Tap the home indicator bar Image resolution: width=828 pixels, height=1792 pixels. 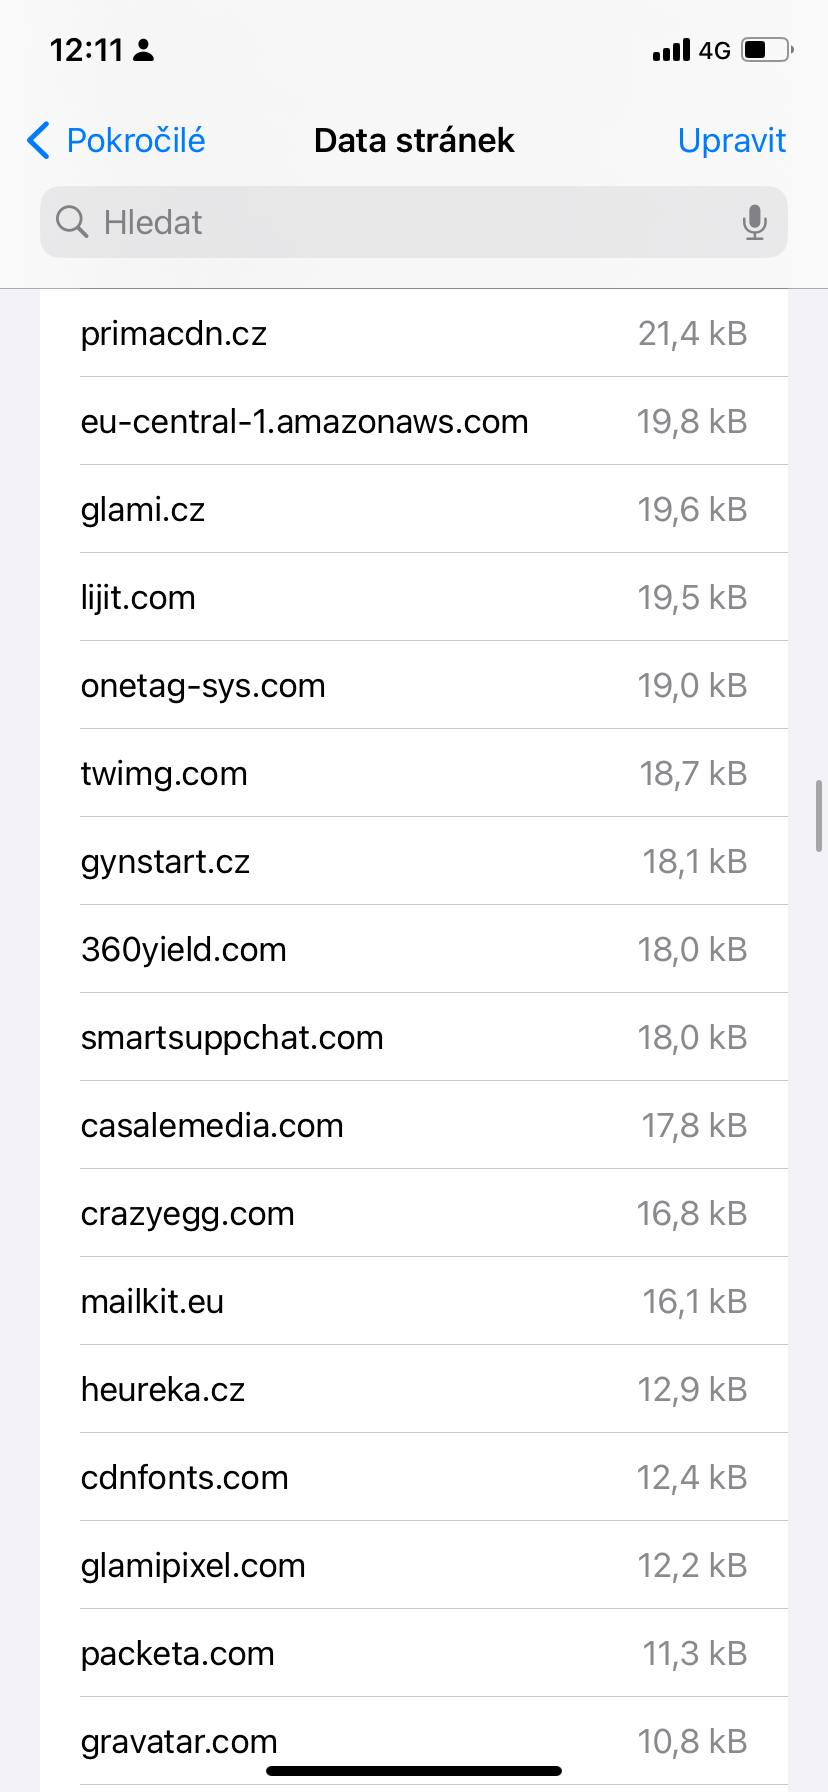click(414, 1771)
